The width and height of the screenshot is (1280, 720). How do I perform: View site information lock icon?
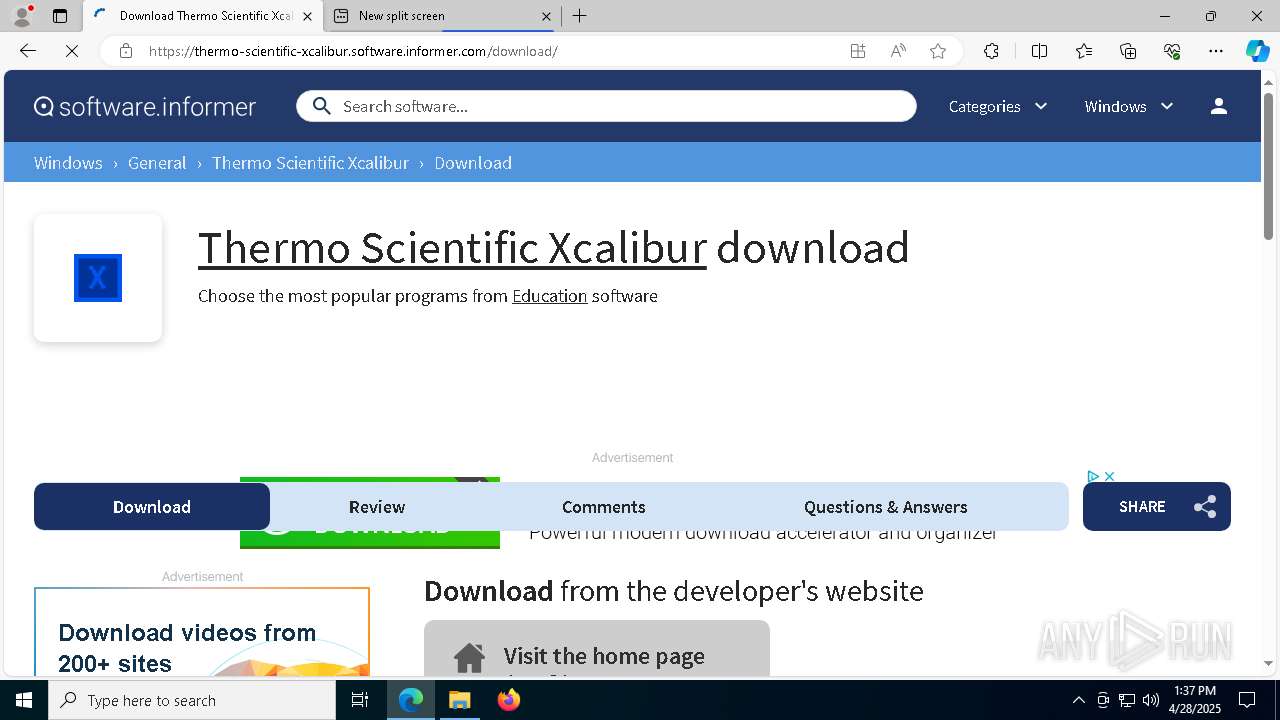click(x=126, y=51)
